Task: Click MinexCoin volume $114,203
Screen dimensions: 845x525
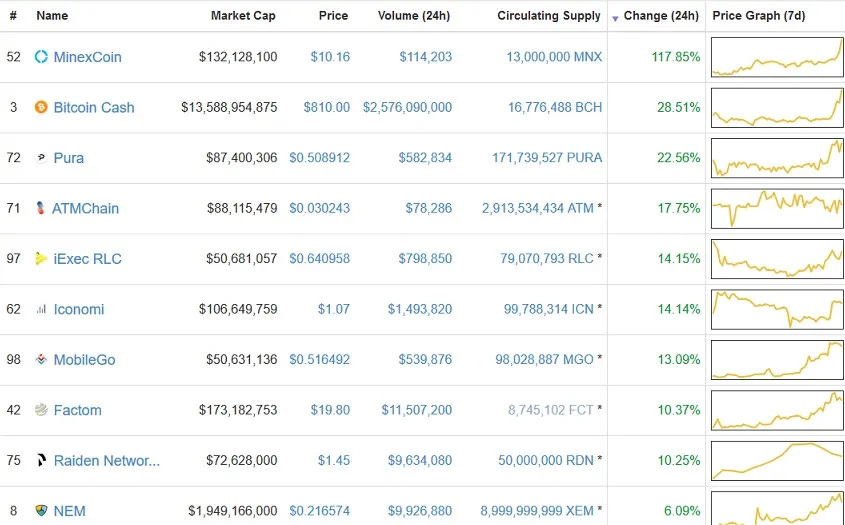Action: tap(425, 57)
